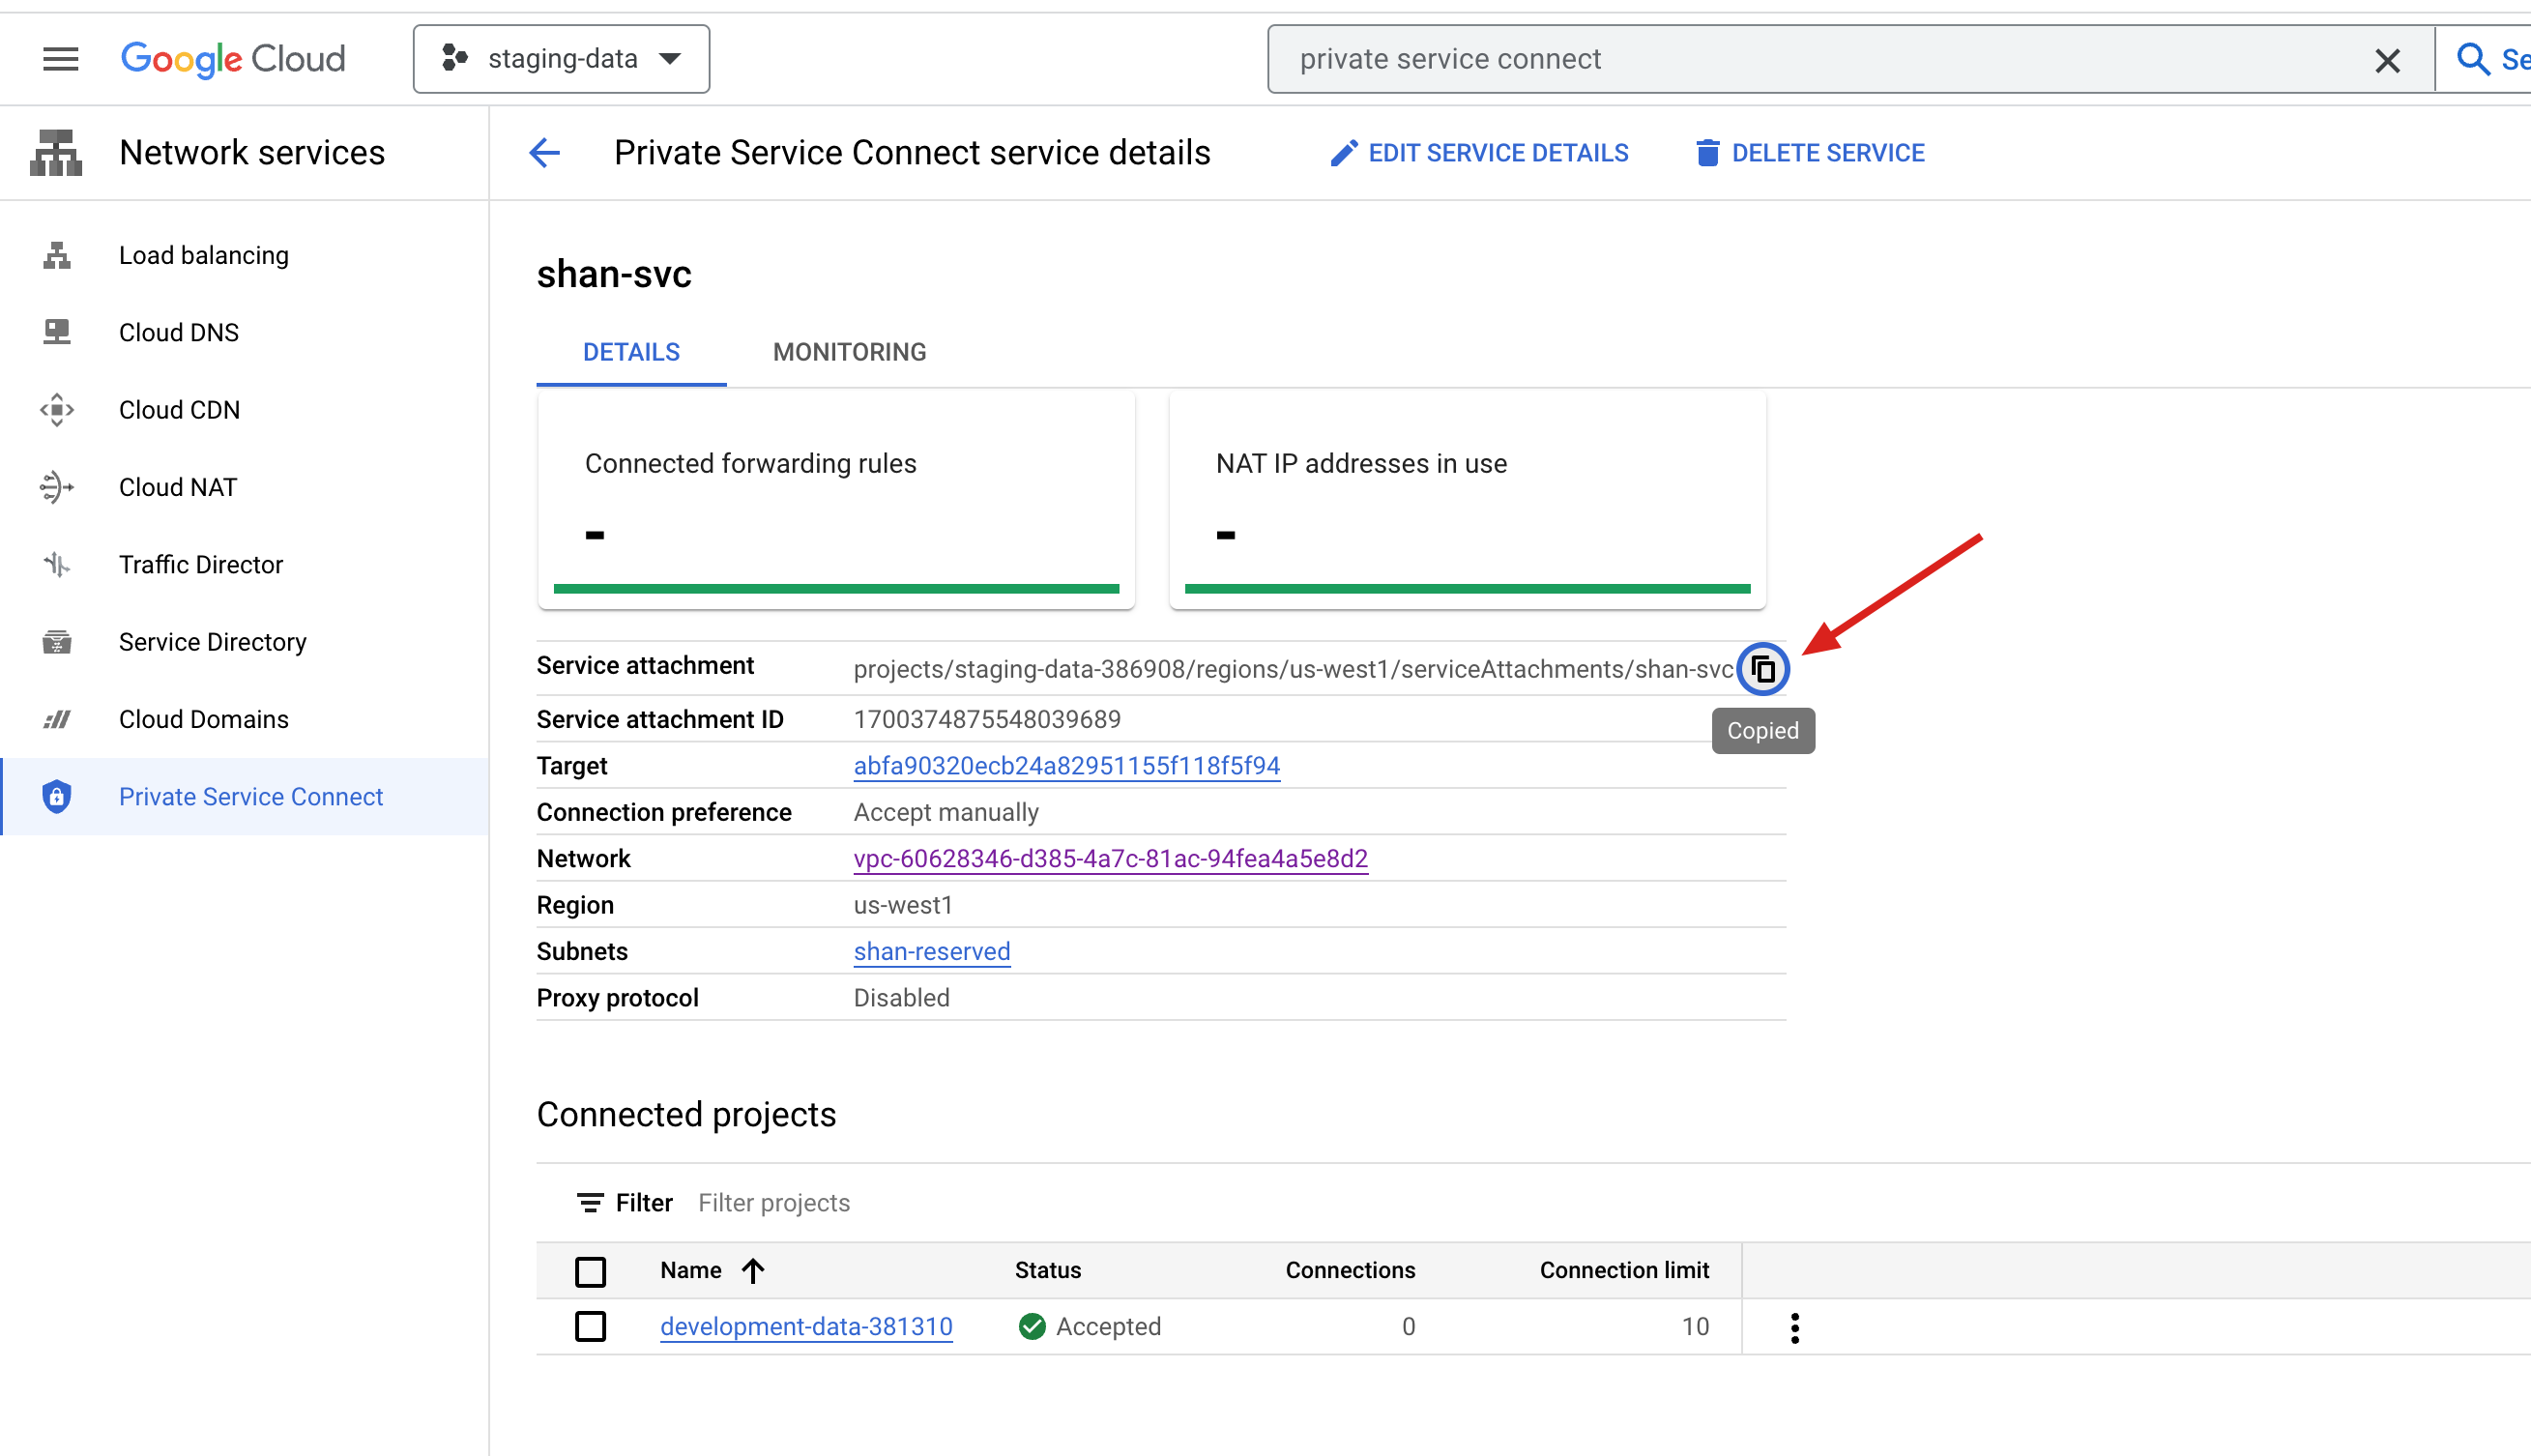Click the Cloud Domains sidebar icon
The height and width of the screenshot is (1456, 2531).
click(57, 719)
